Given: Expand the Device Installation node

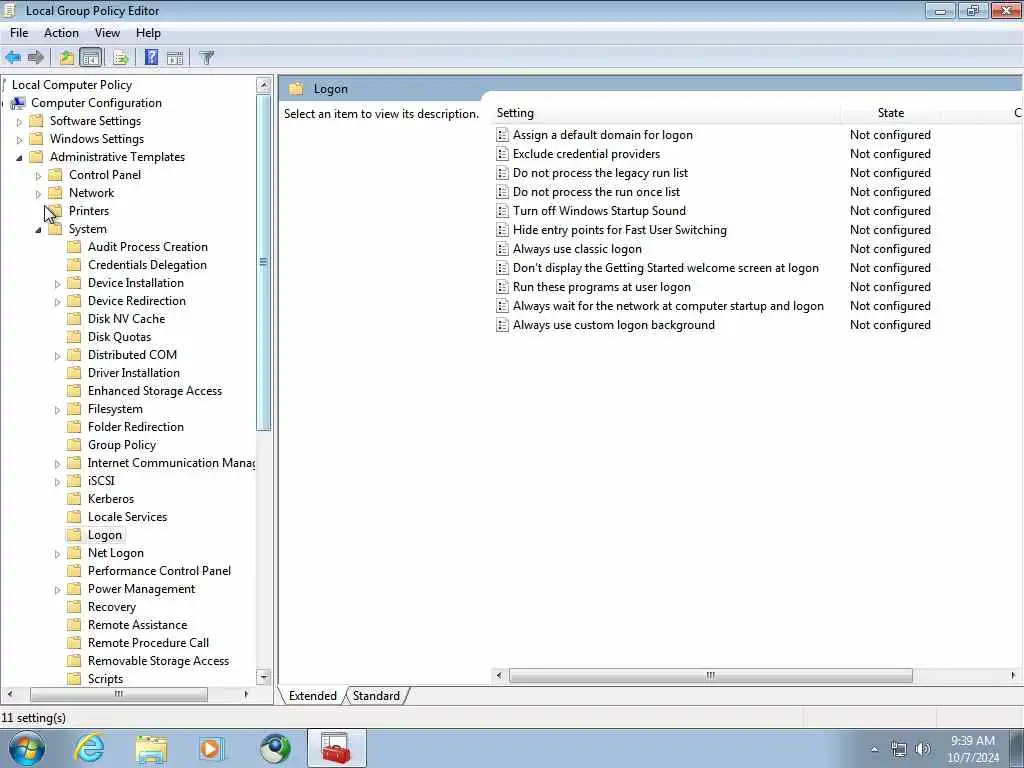Looking at the screenshot, I should pyautogui.click(x=57, y=284).
